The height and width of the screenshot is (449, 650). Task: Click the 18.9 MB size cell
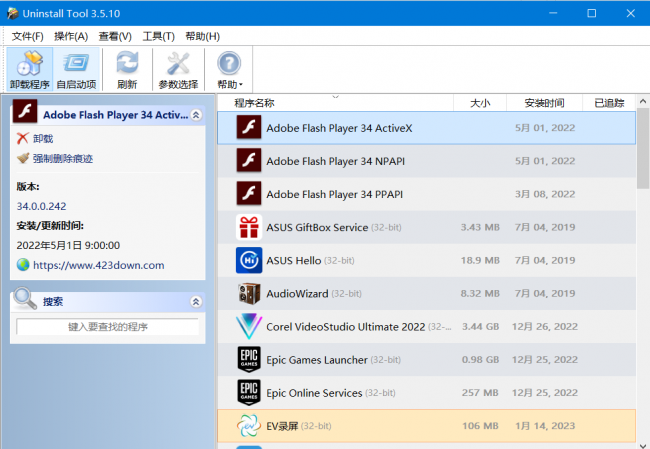pos(480,260)
